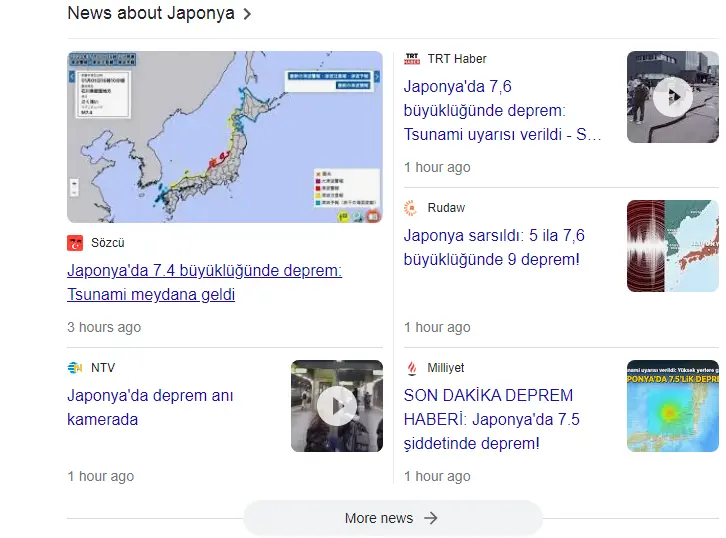Open Rudaw article 'Japonya sarsıldı'
726x538 pixels.
tap(494, 247)
